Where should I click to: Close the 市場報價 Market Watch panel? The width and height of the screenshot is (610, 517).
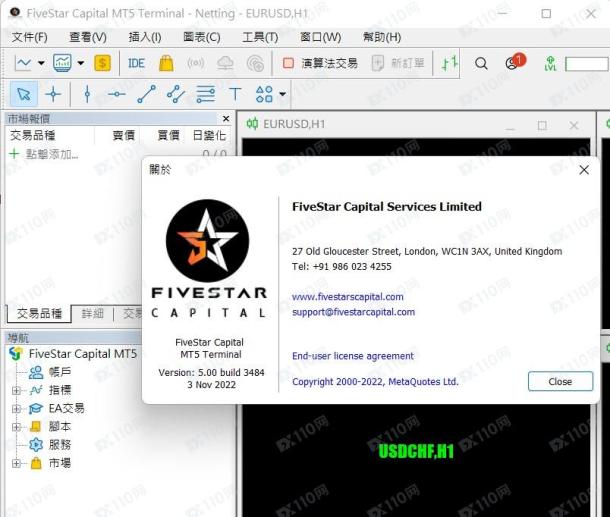(x=226, y=118)
